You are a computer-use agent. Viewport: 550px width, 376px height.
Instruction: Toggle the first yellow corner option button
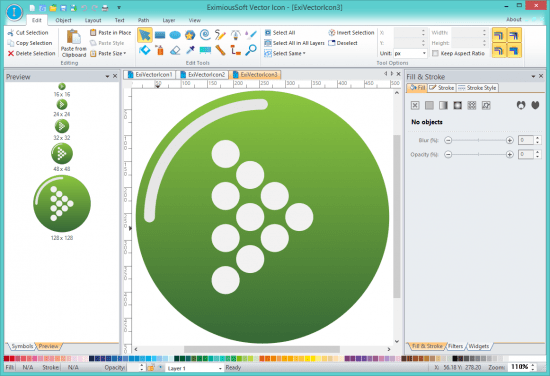[499, 35]
